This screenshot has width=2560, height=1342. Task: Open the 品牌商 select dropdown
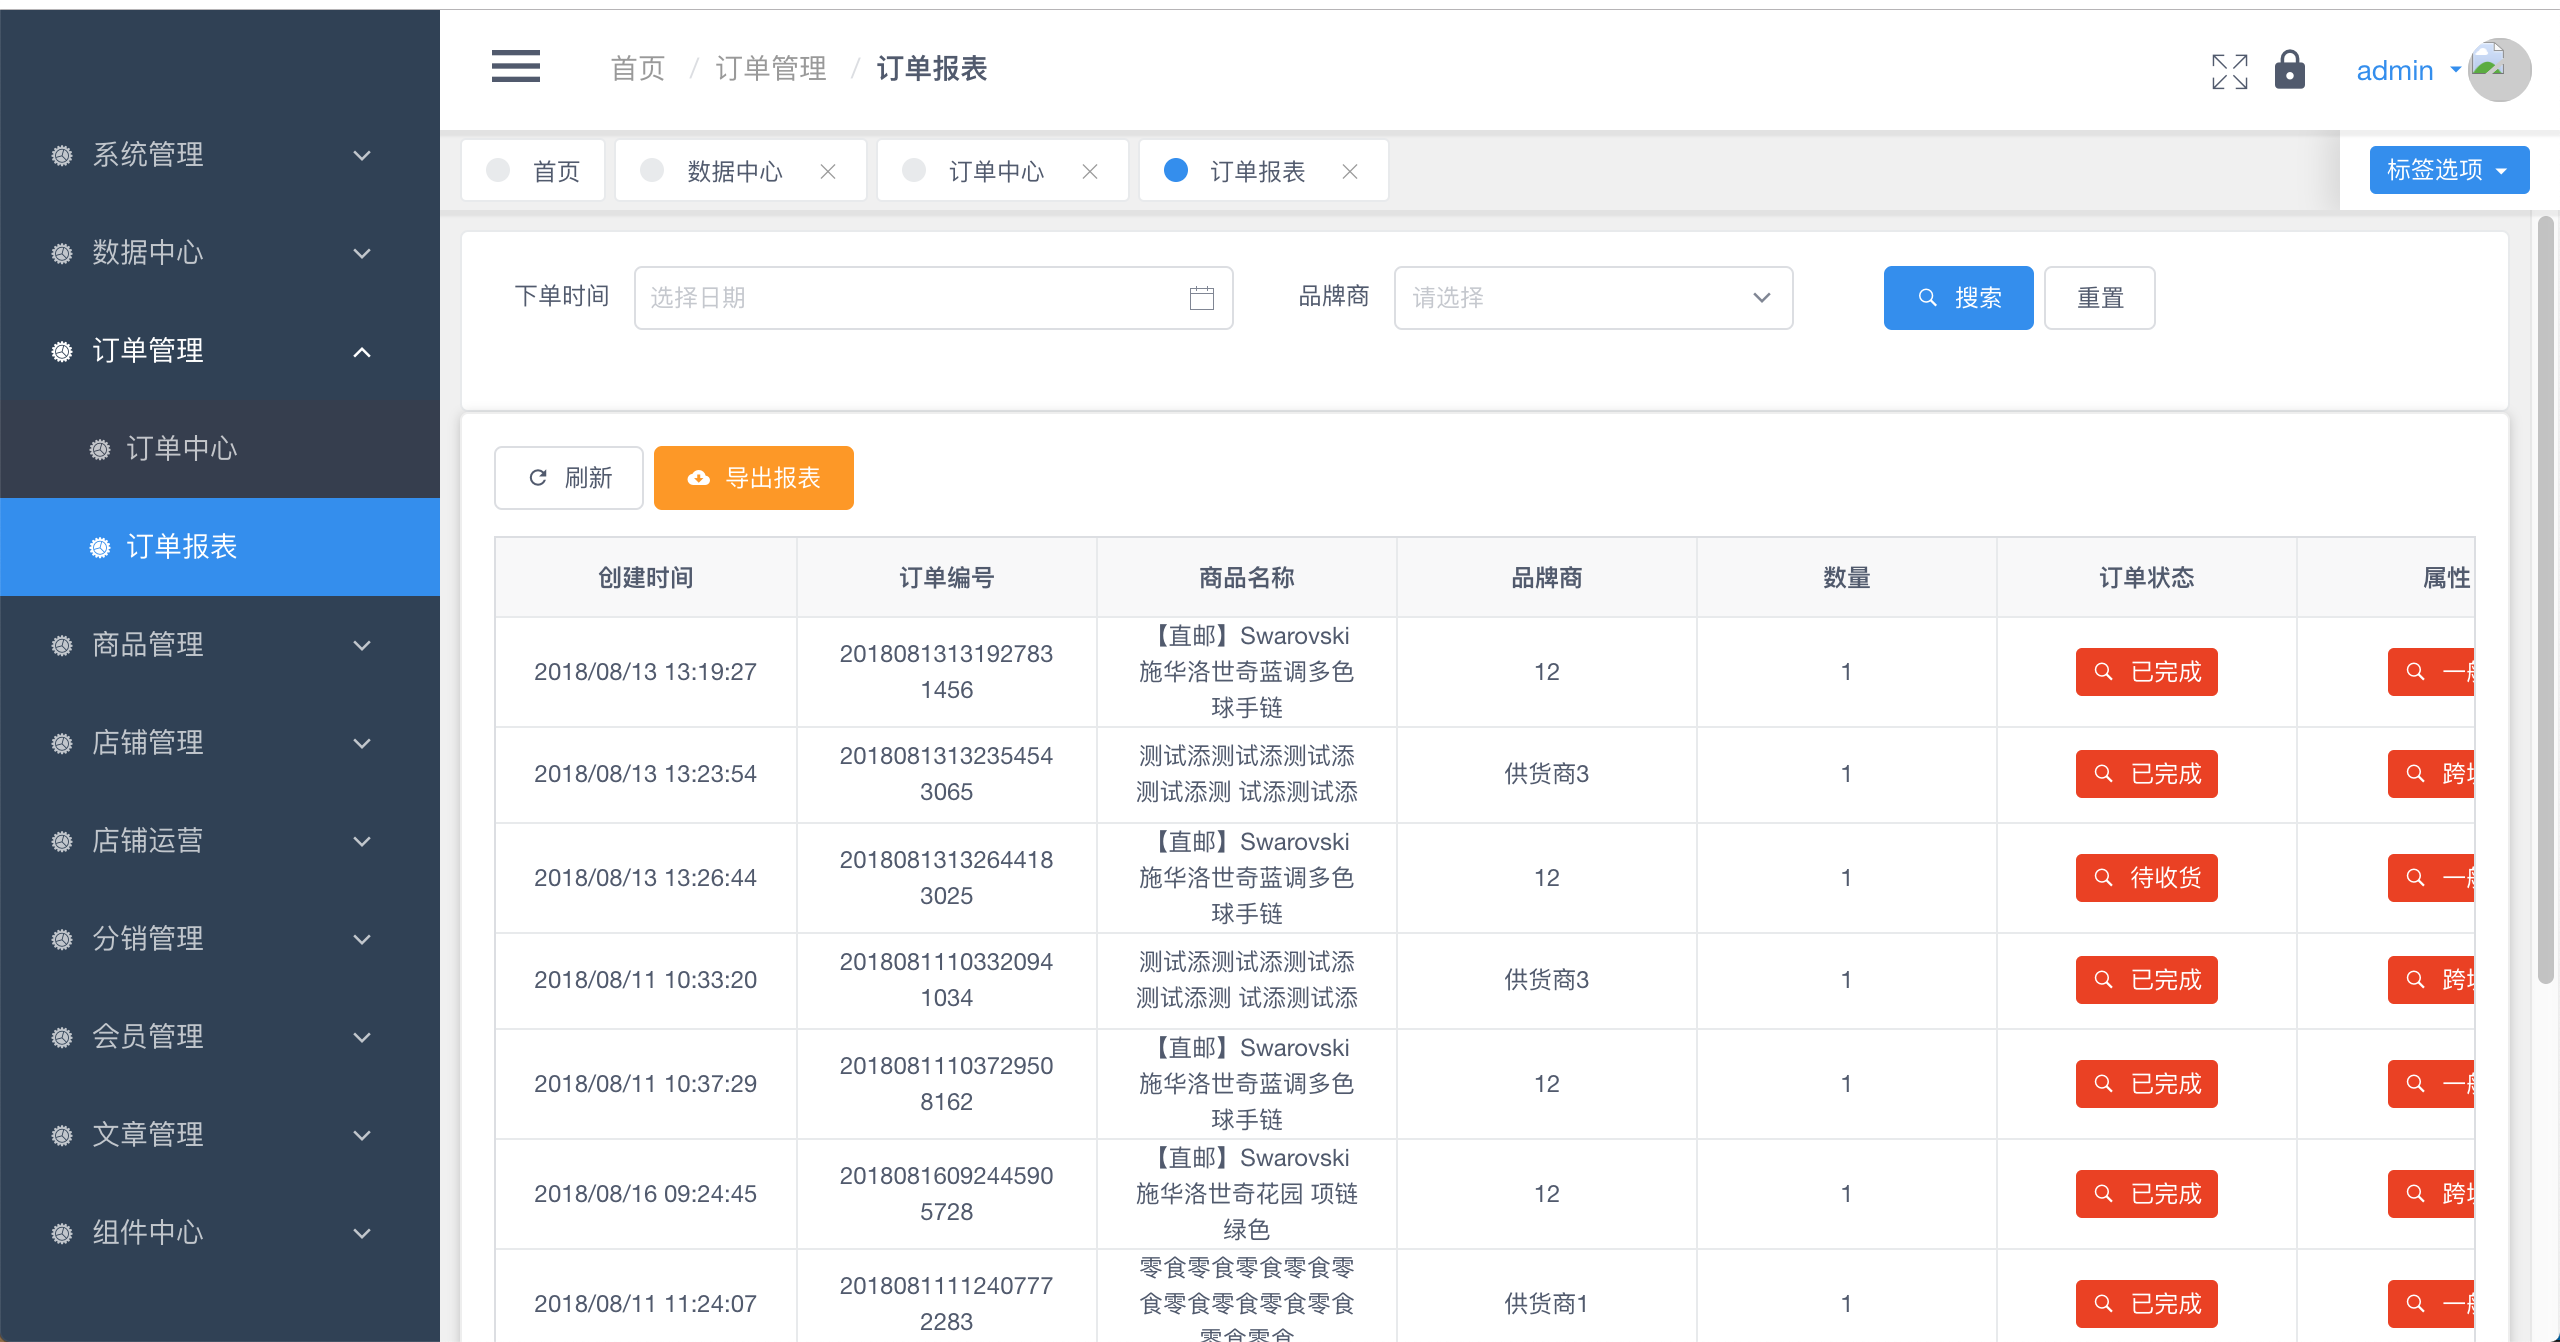(x=1592, y=298)
